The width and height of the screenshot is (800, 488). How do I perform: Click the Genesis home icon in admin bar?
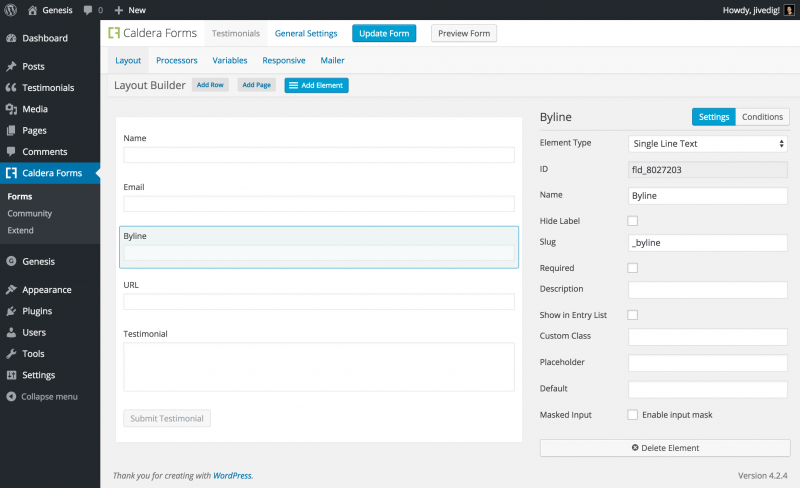[x=33, y=10]
